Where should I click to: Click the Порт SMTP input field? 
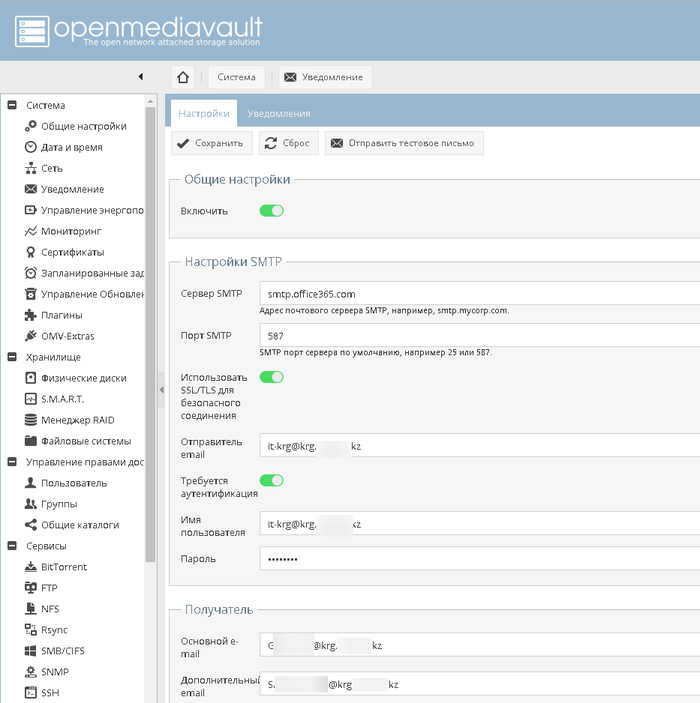[x=479, y=335]
